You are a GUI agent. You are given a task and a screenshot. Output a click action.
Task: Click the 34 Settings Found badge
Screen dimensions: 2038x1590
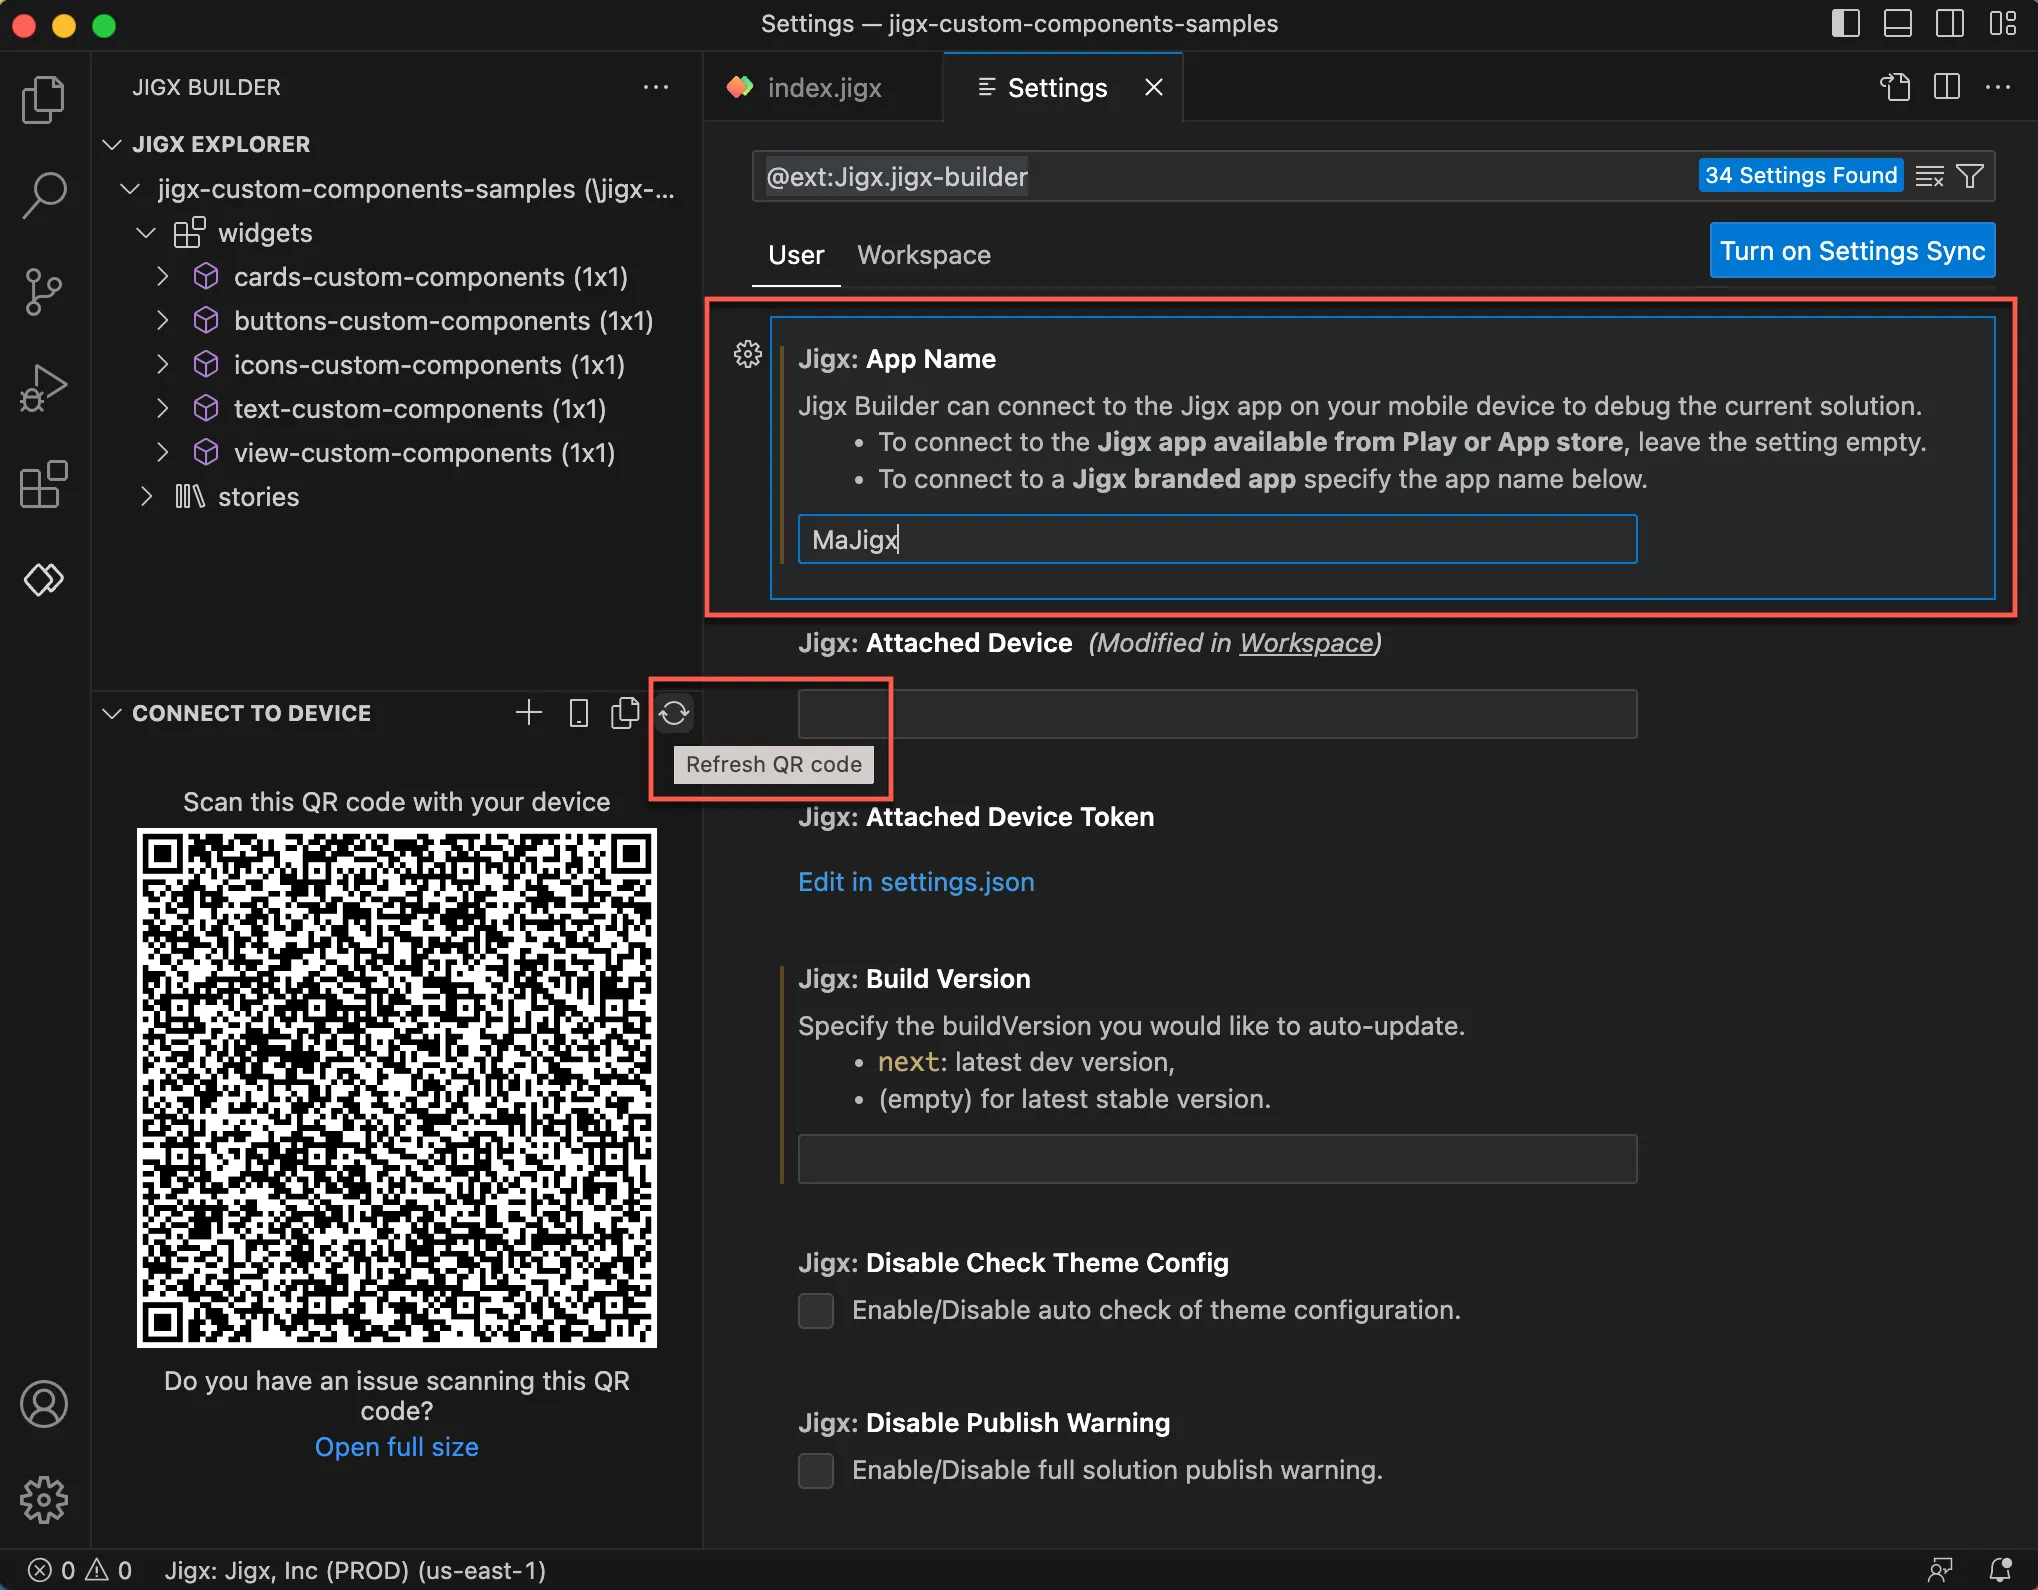click(x=1800, y=175)
